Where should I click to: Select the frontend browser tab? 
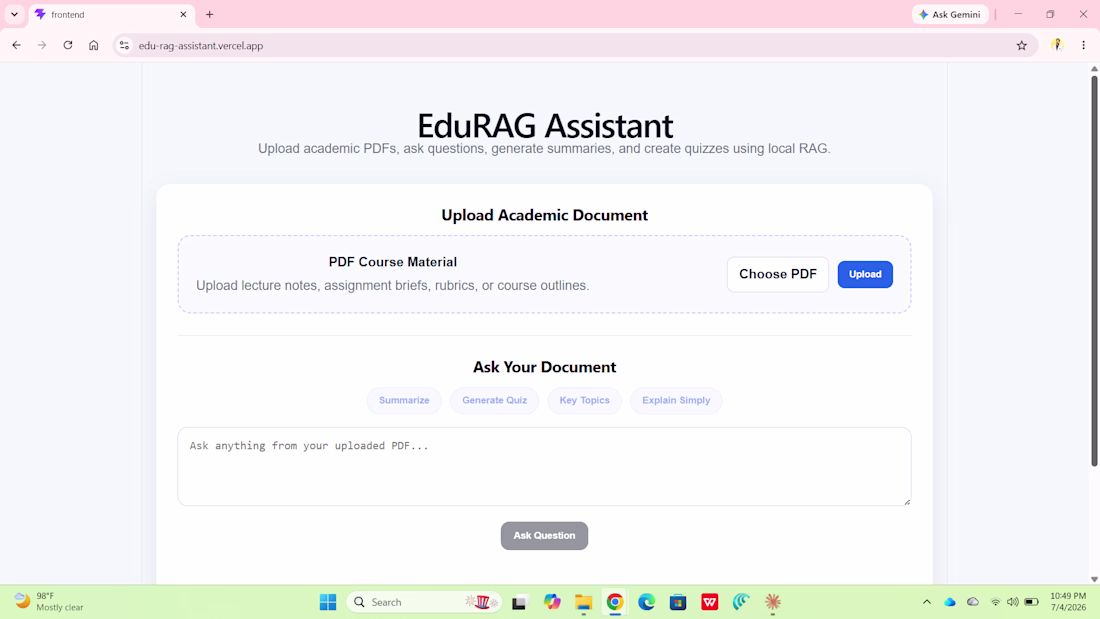(x=111, y=15)
